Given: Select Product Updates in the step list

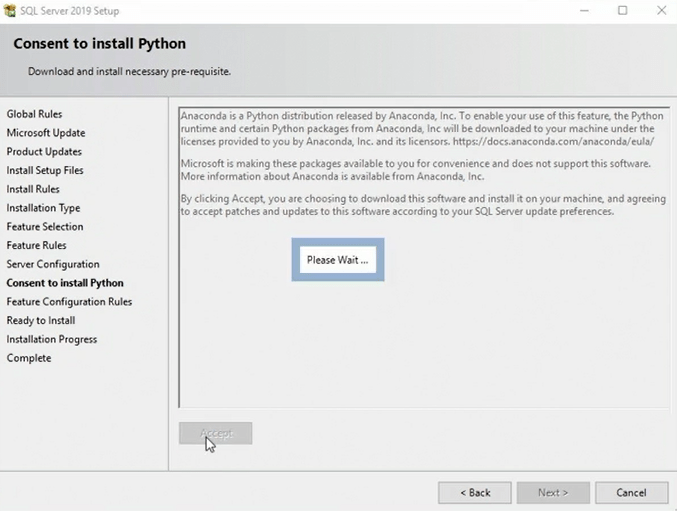Looking at the screenshot, I should pyautogui.click(x=44, y=152).
